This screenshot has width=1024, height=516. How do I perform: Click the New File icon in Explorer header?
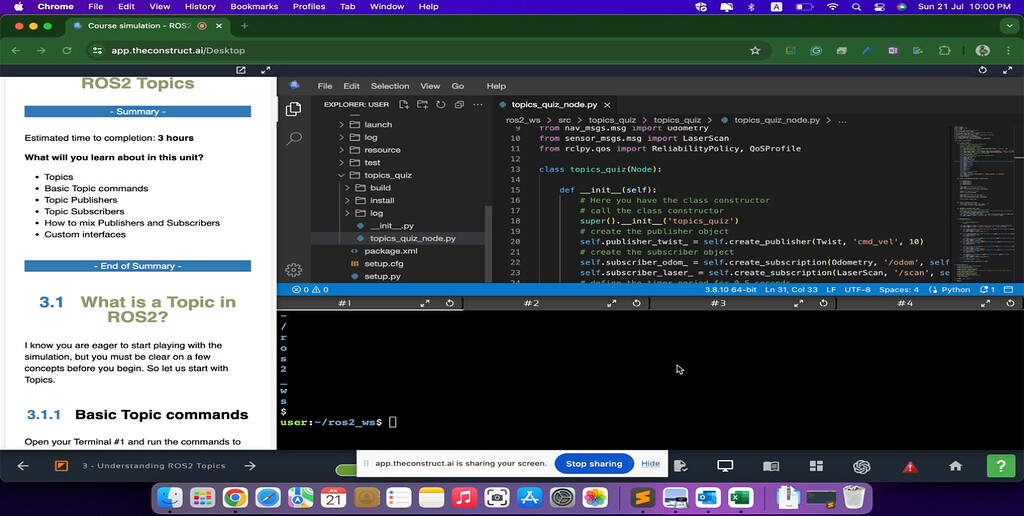click(x=404, y=104)
